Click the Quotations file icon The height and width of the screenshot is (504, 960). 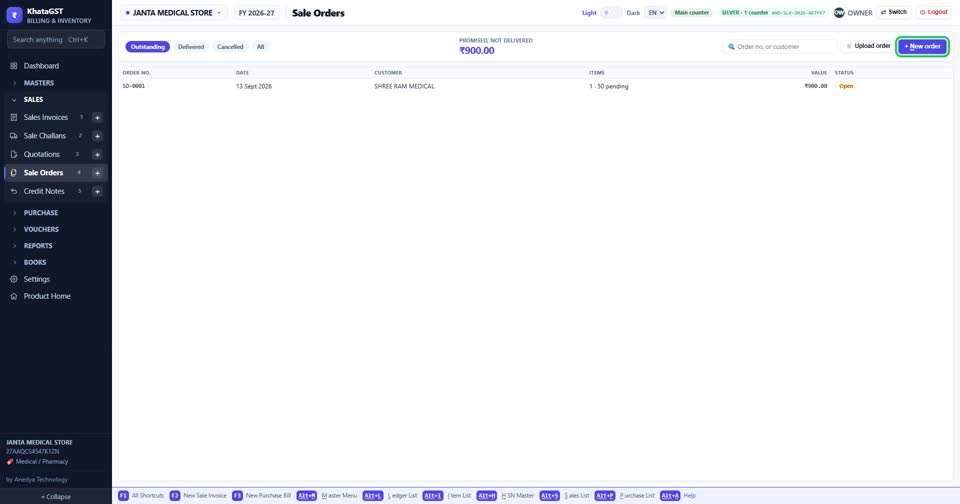coord(13,154)
